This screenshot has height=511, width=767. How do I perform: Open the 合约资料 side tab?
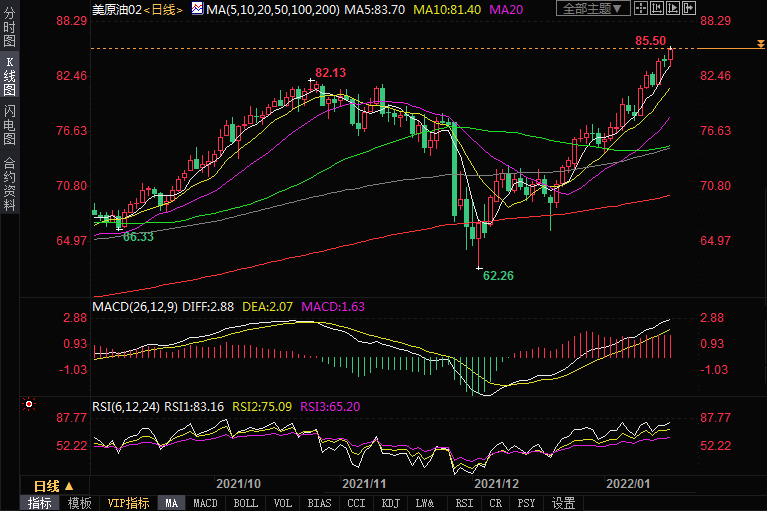[10, 185]
